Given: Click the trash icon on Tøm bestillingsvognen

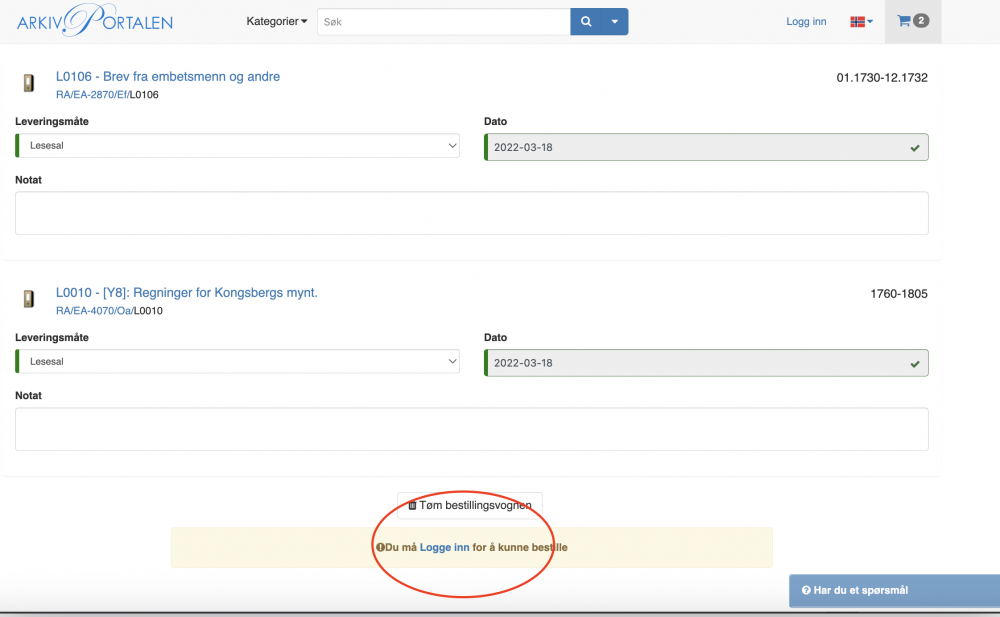Looking at the screenshot, I should point(412,506).
